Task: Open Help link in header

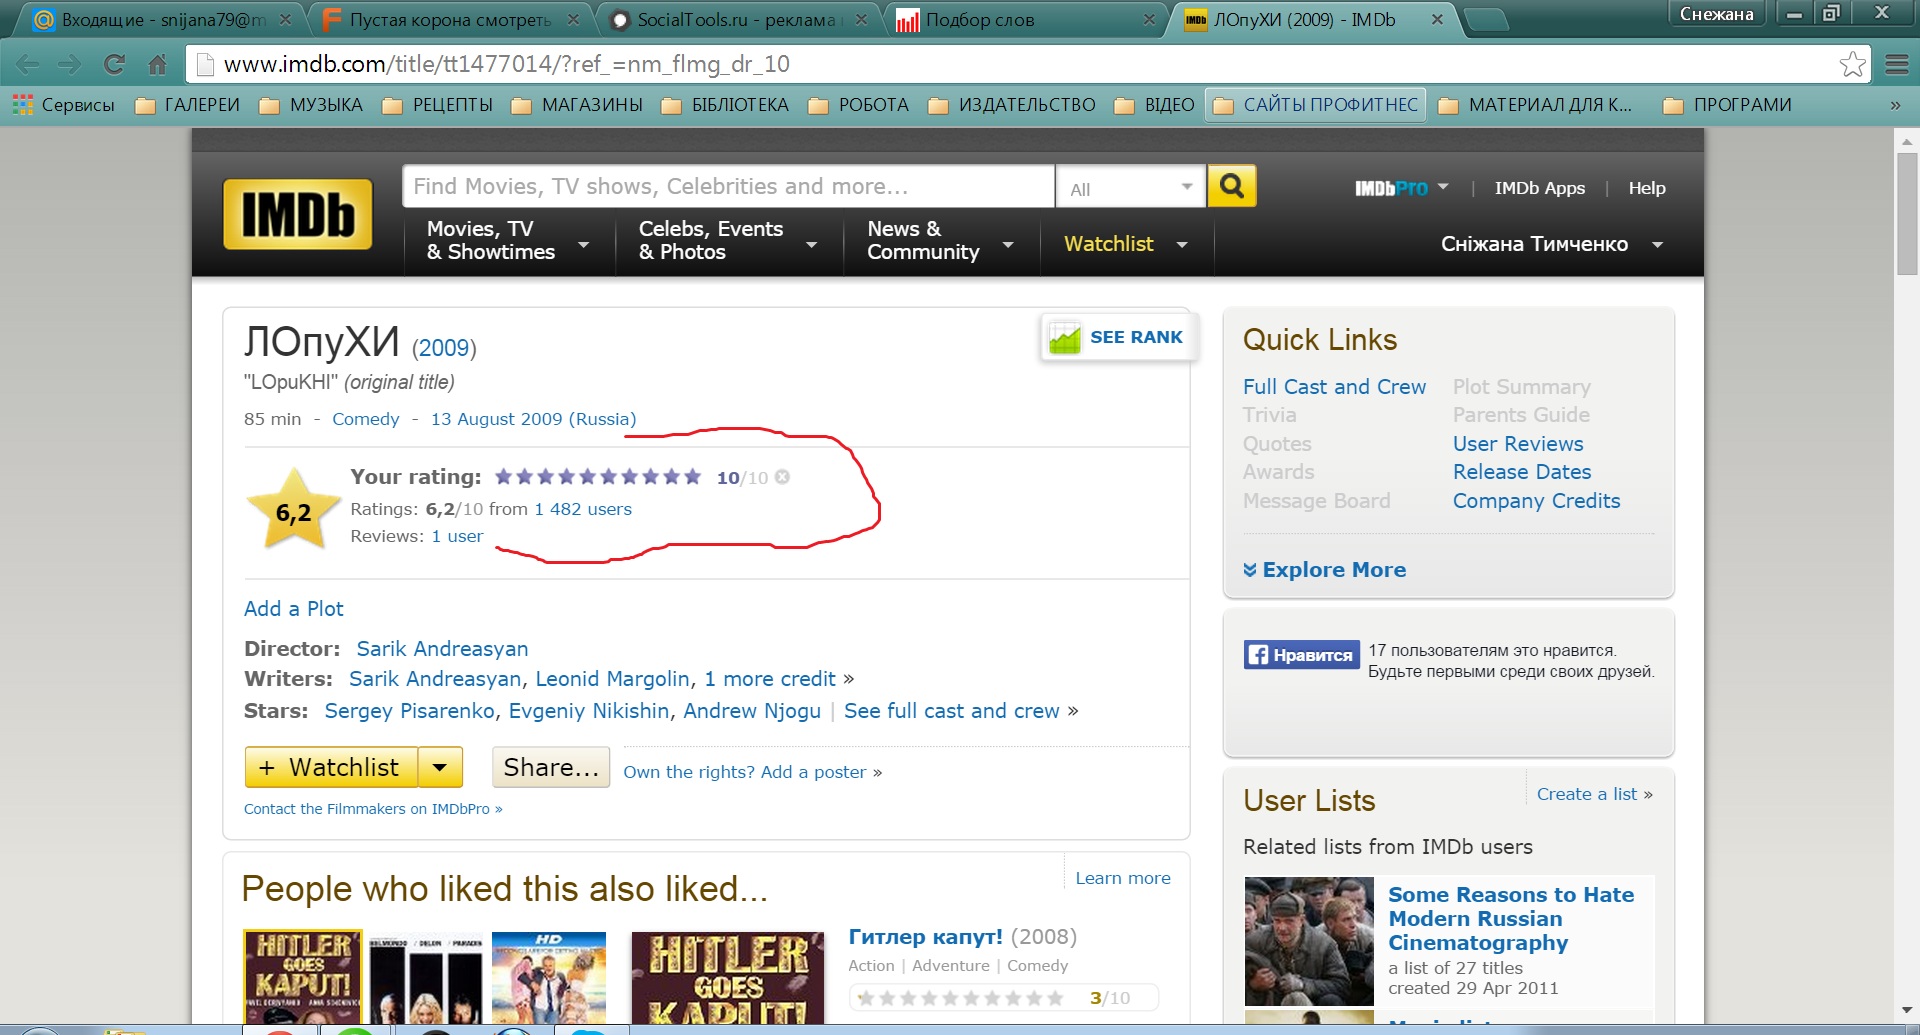Action: tap(1646, 188)
